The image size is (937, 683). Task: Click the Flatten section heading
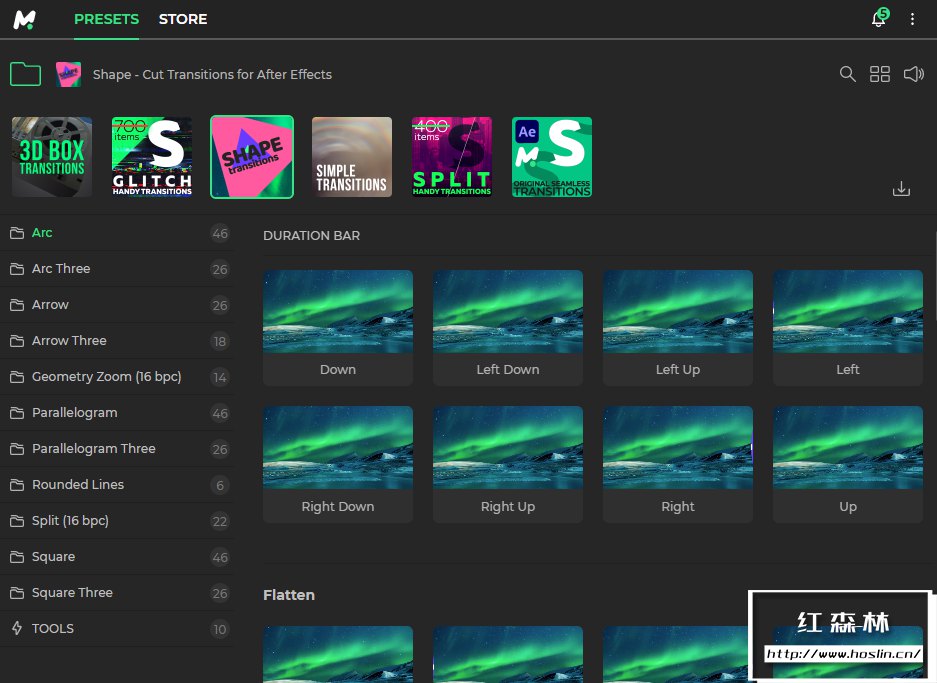tap(289, 595)
